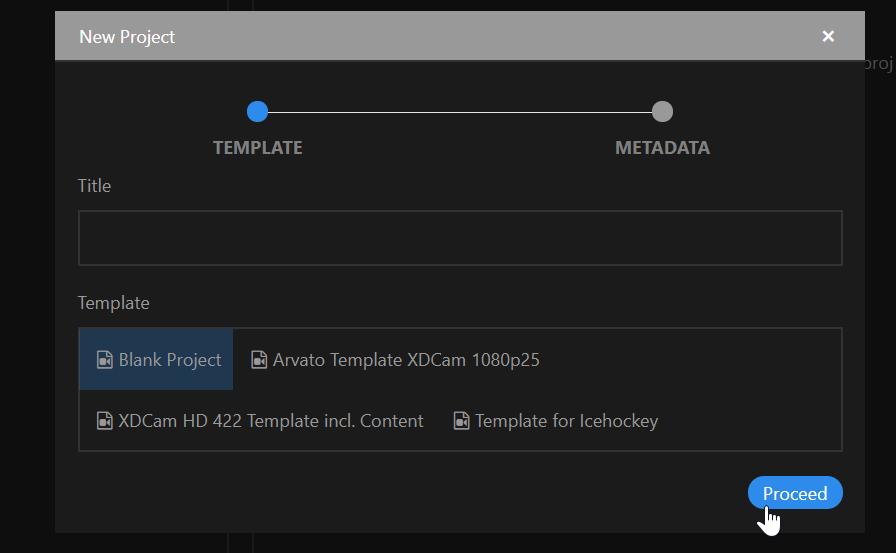
Task: Select Arvato Template XDCam 1080p25
Action: coord(395,360)
